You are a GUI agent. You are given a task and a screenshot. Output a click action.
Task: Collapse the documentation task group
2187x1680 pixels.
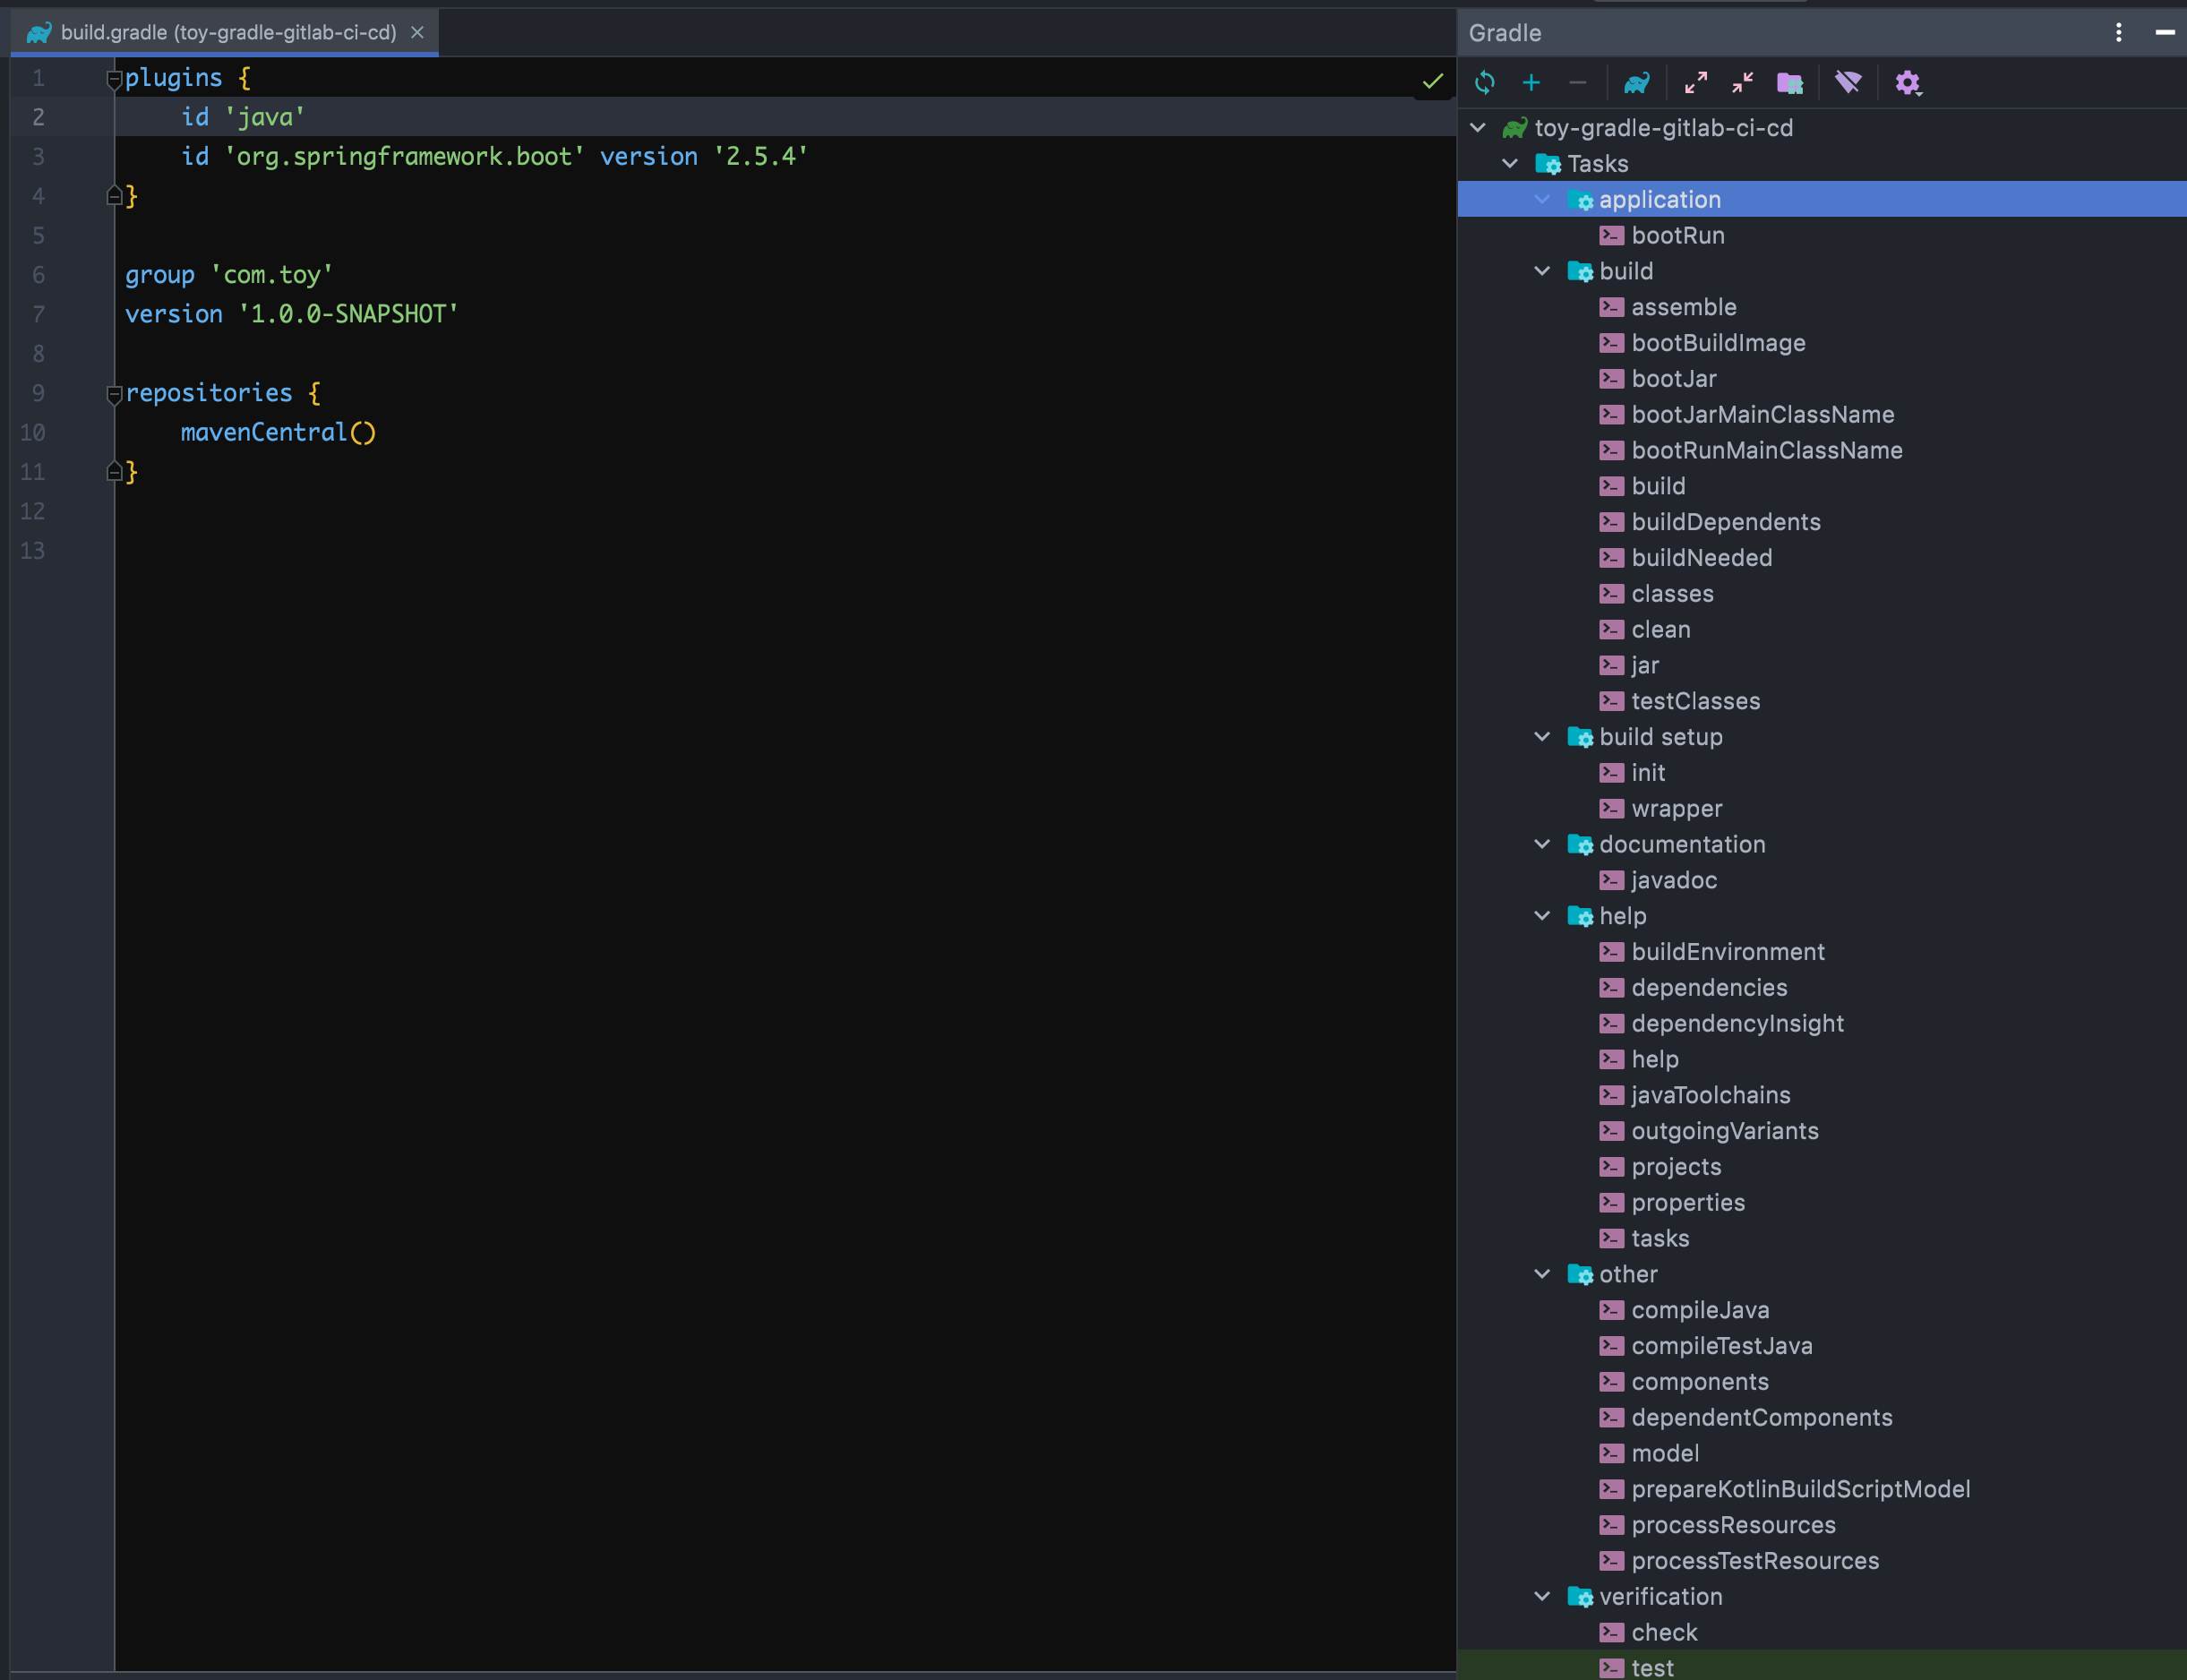pos(1542,844)
